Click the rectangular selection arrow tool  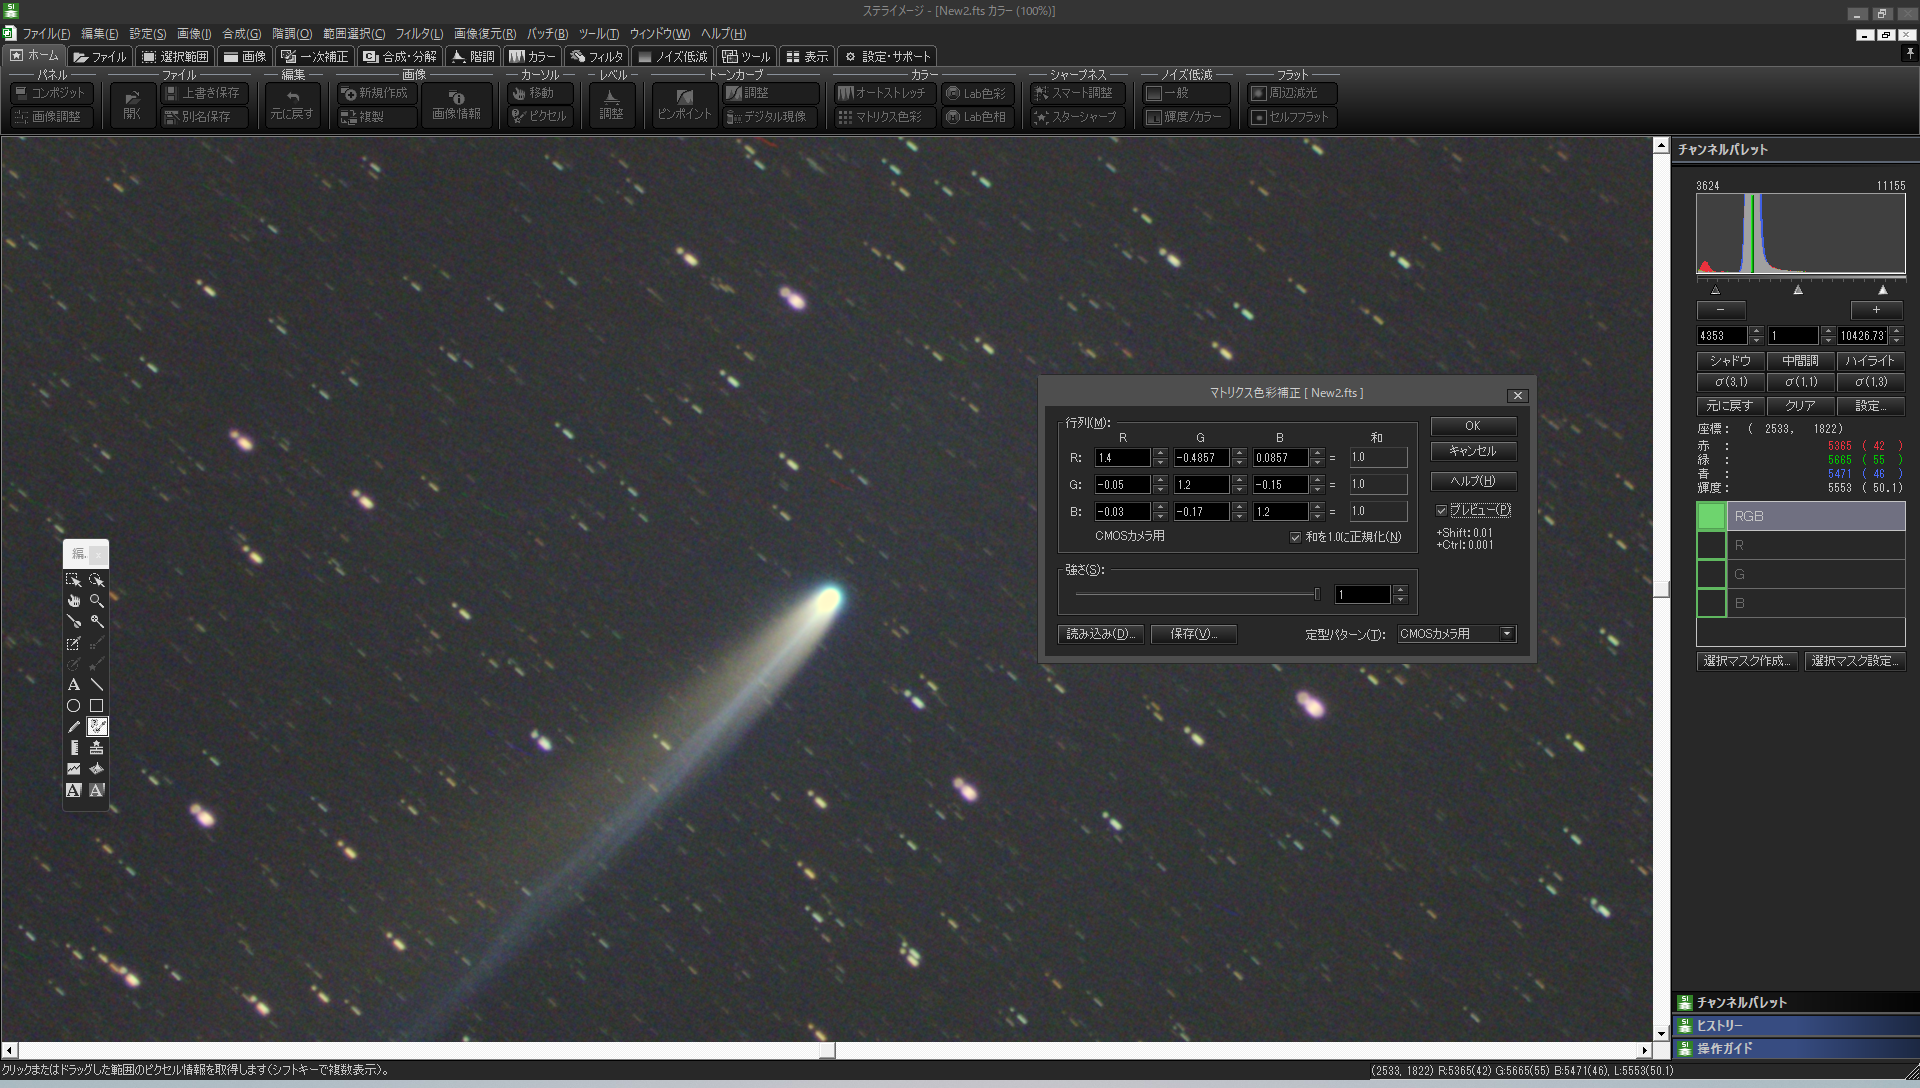(73, 580)
